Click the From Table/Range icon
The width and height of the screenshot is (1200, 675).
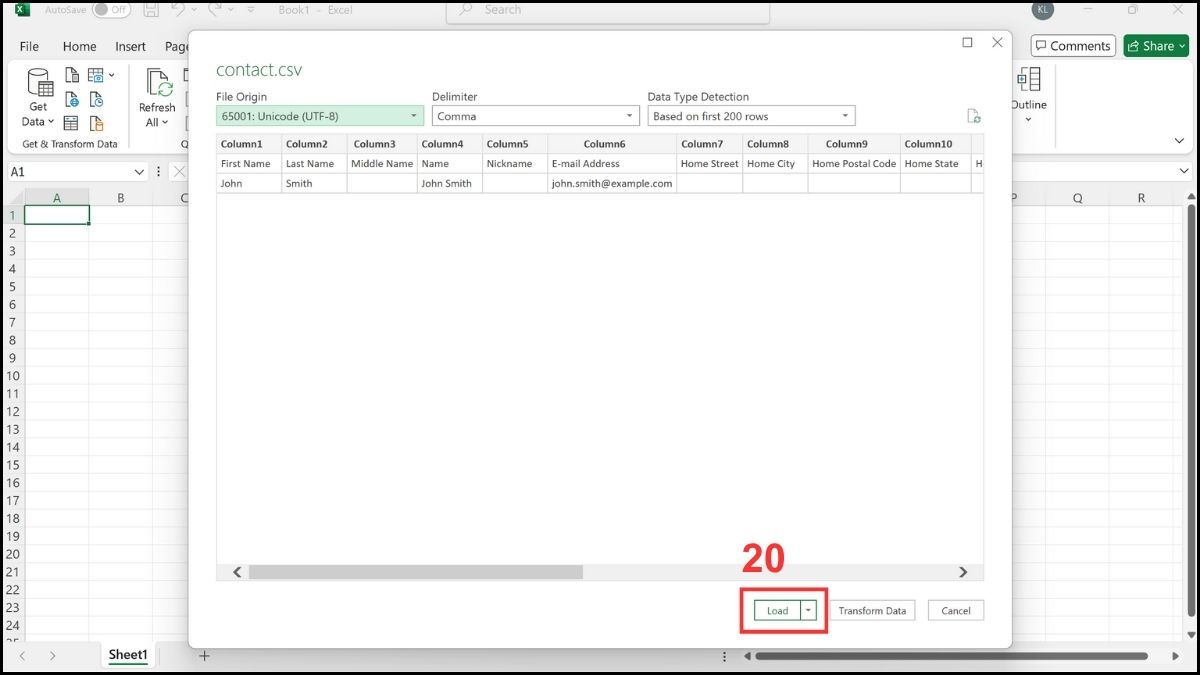click(x=71, y=122)
